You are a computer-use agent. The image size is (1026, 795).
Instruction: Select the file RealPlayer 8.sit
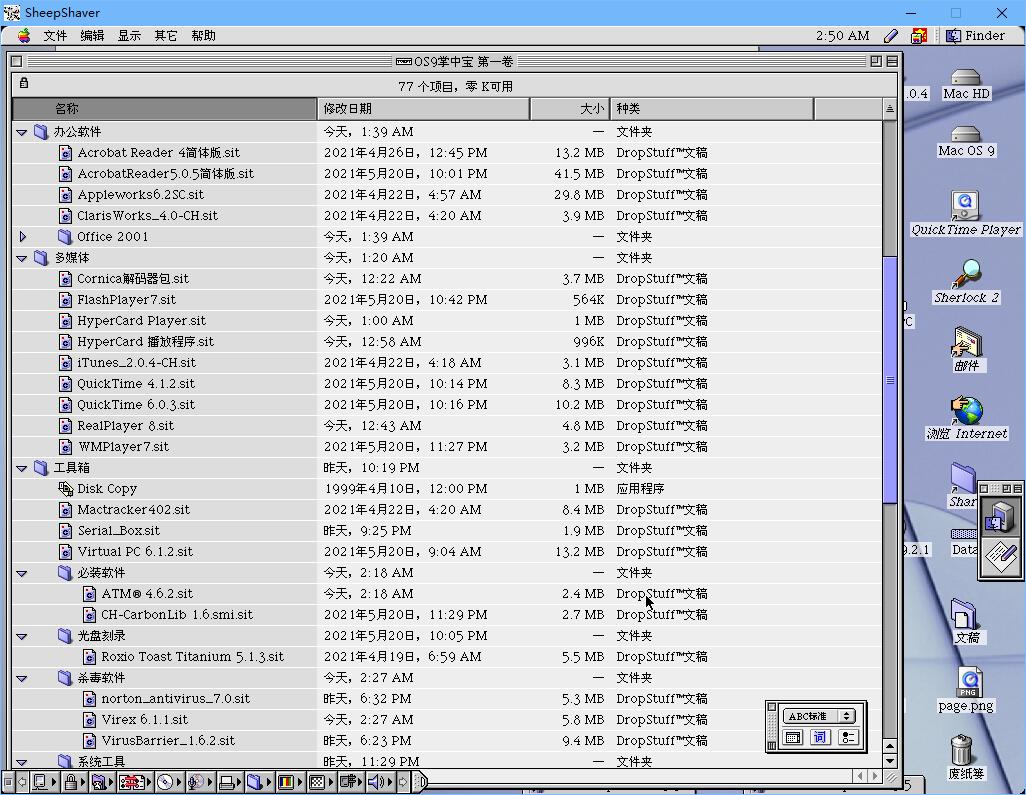pyautogui.click(x=126, y=426)
